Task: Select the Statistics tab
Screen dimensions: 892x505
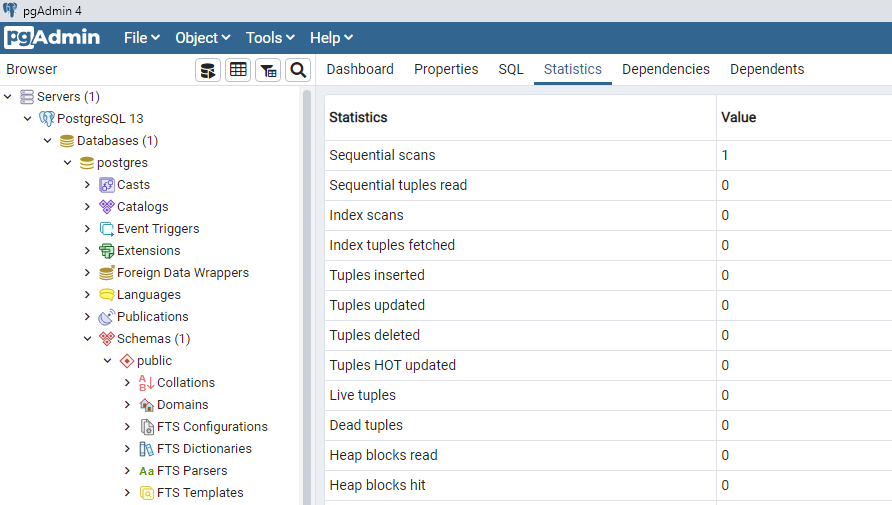Action: tap(573, 69)
